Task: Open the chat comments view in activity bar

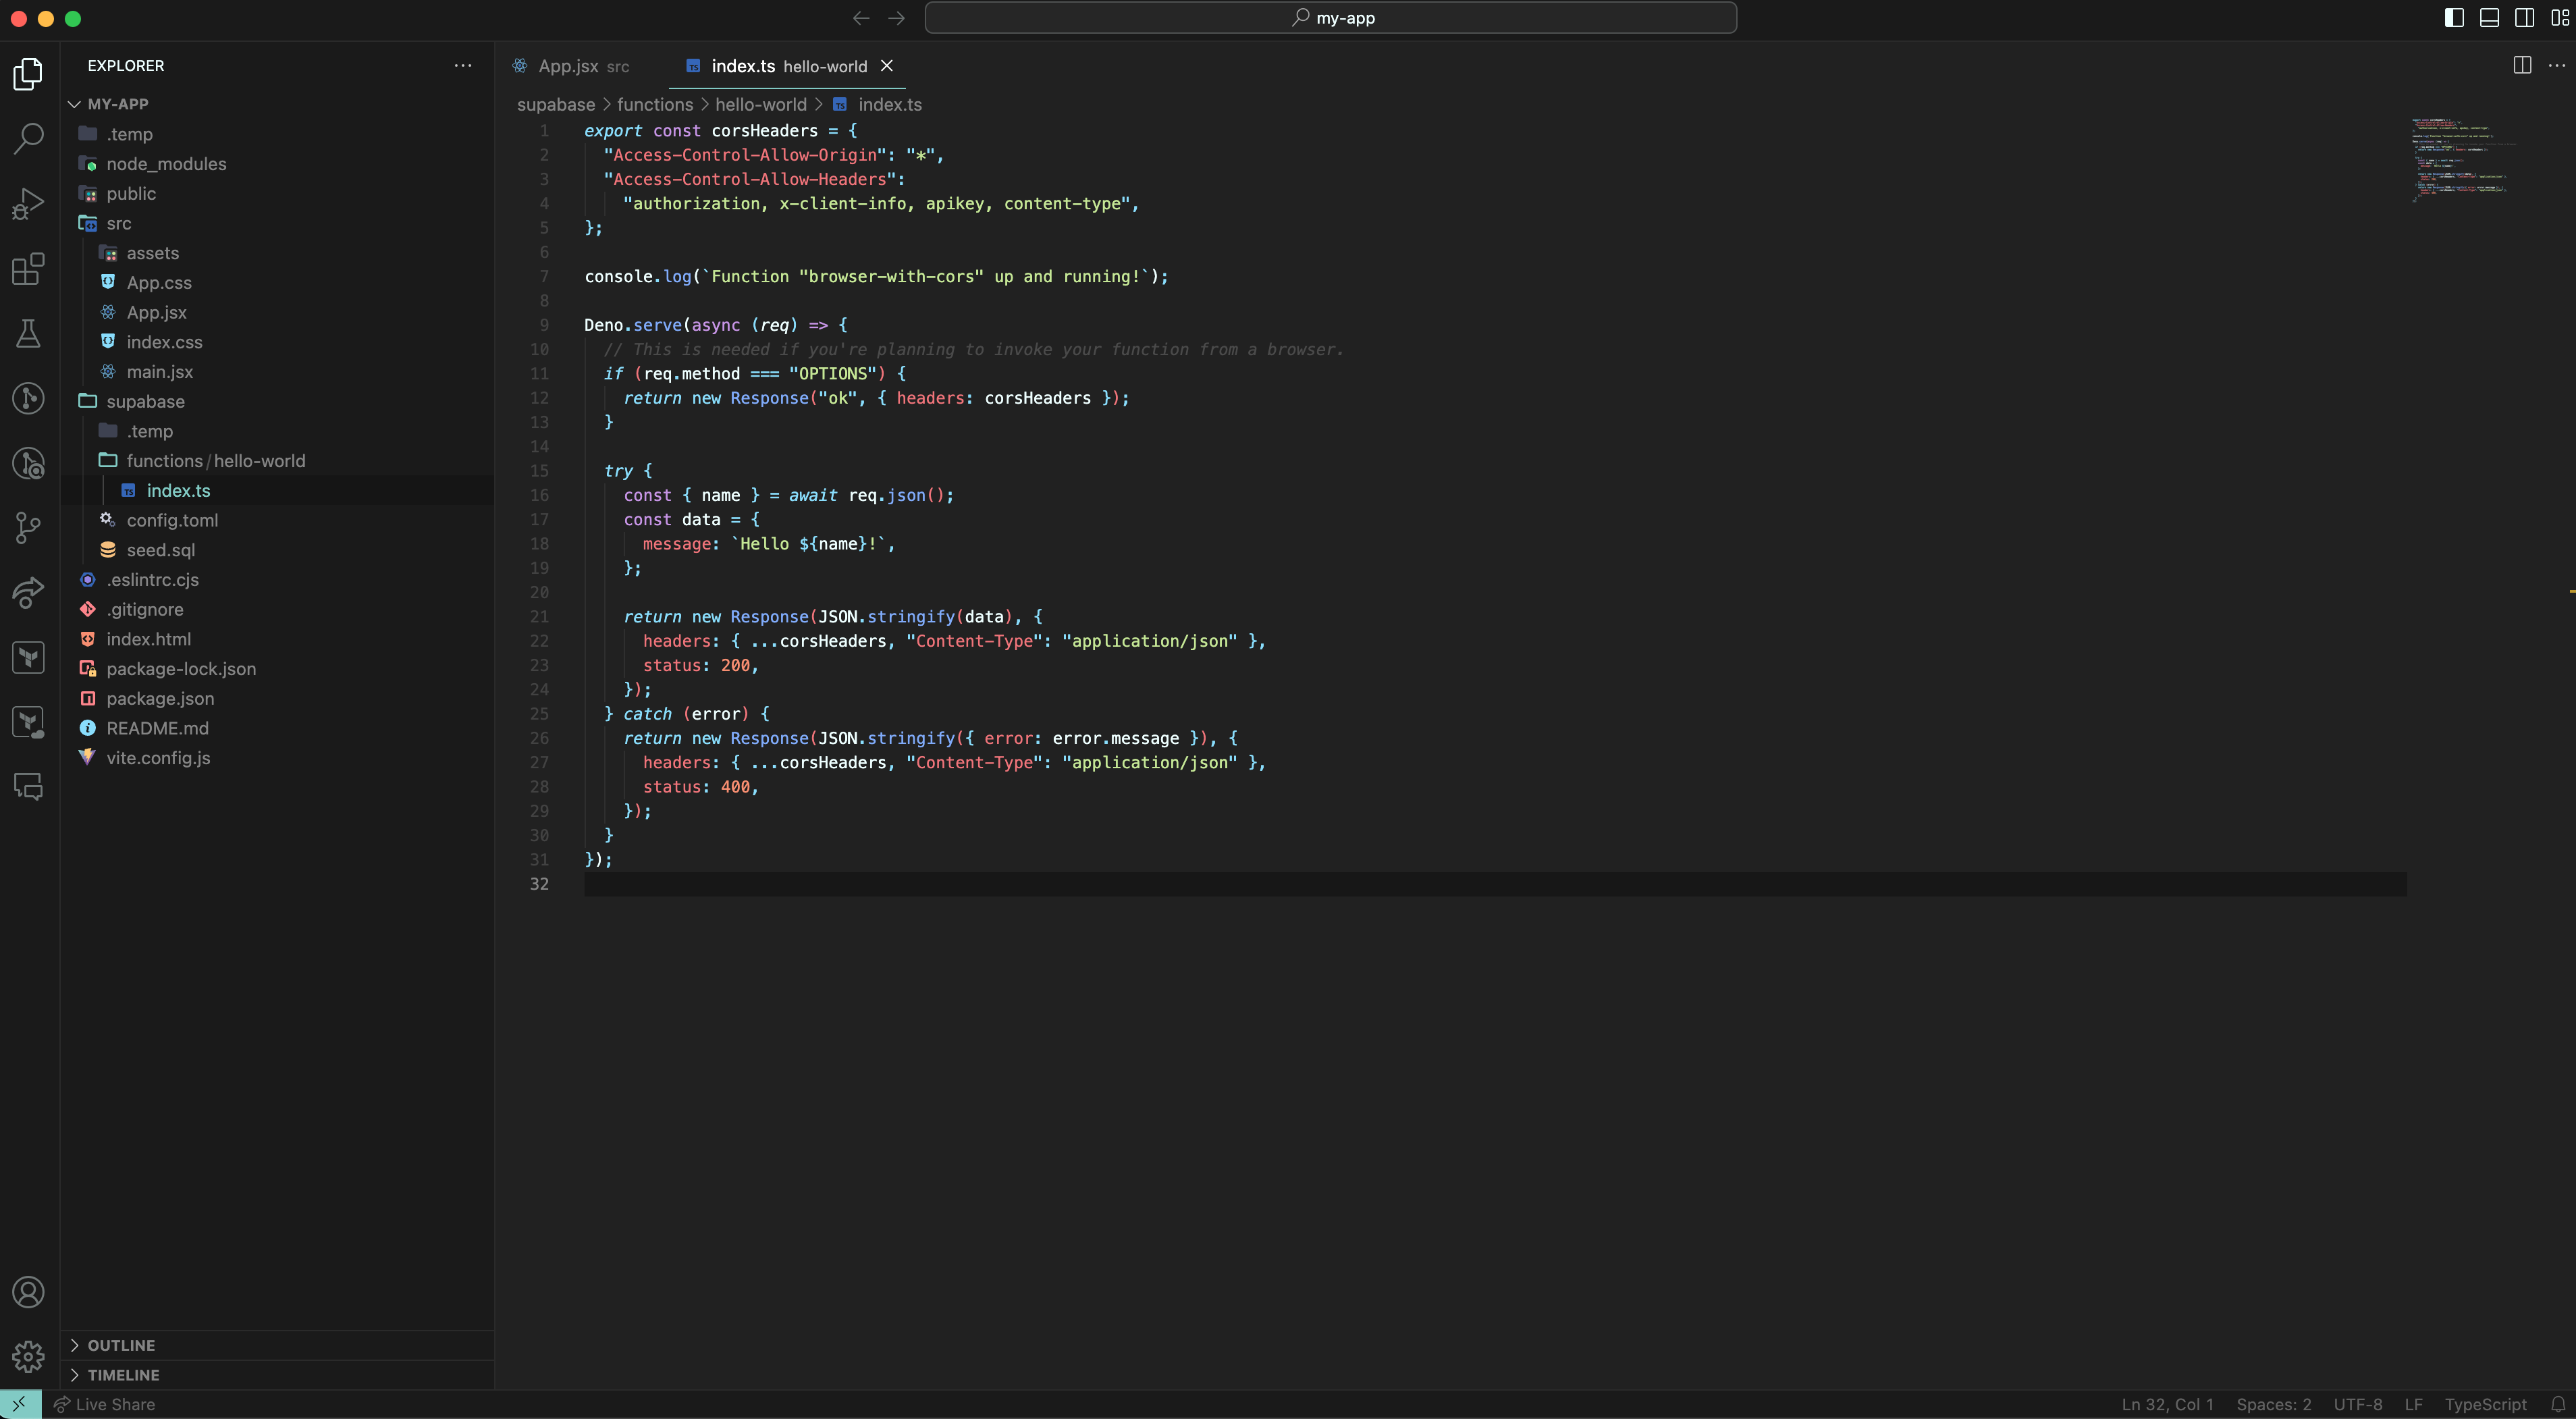Action: (28, 787)
